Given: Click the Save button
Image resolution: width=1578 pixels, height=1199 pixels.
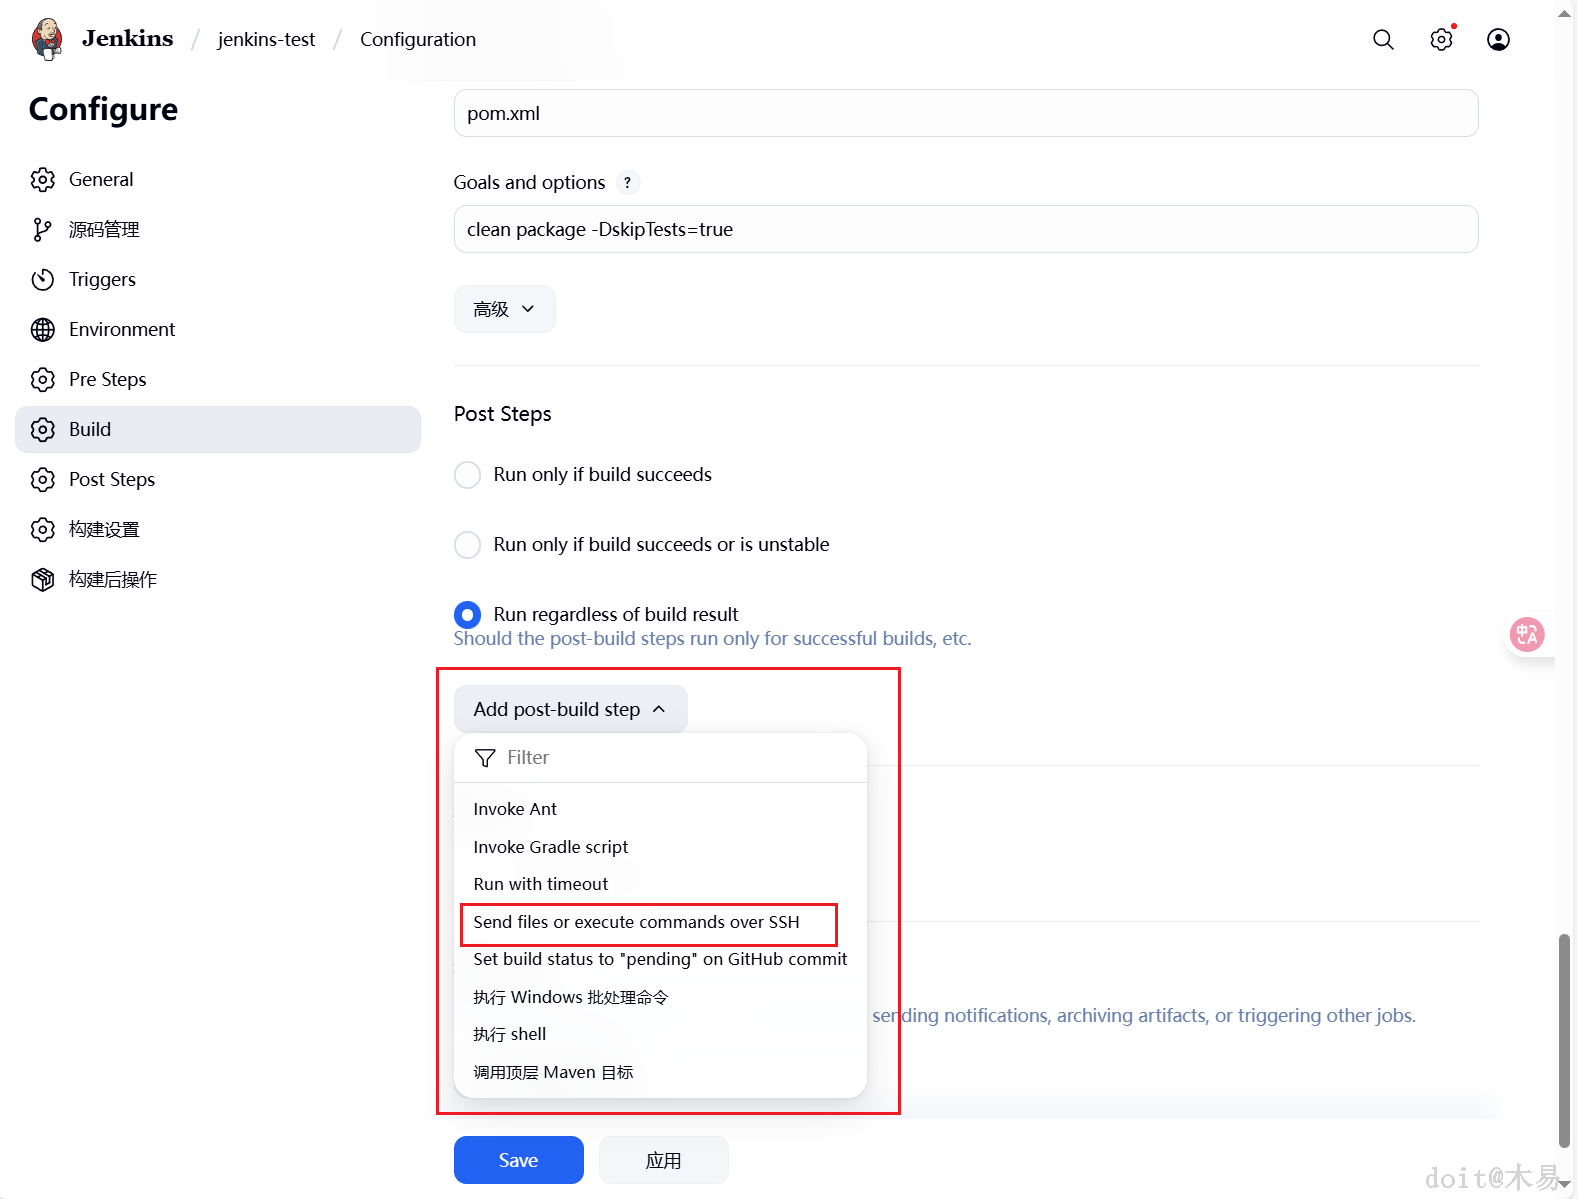Looking at the screenshot, I should 518,1160.
